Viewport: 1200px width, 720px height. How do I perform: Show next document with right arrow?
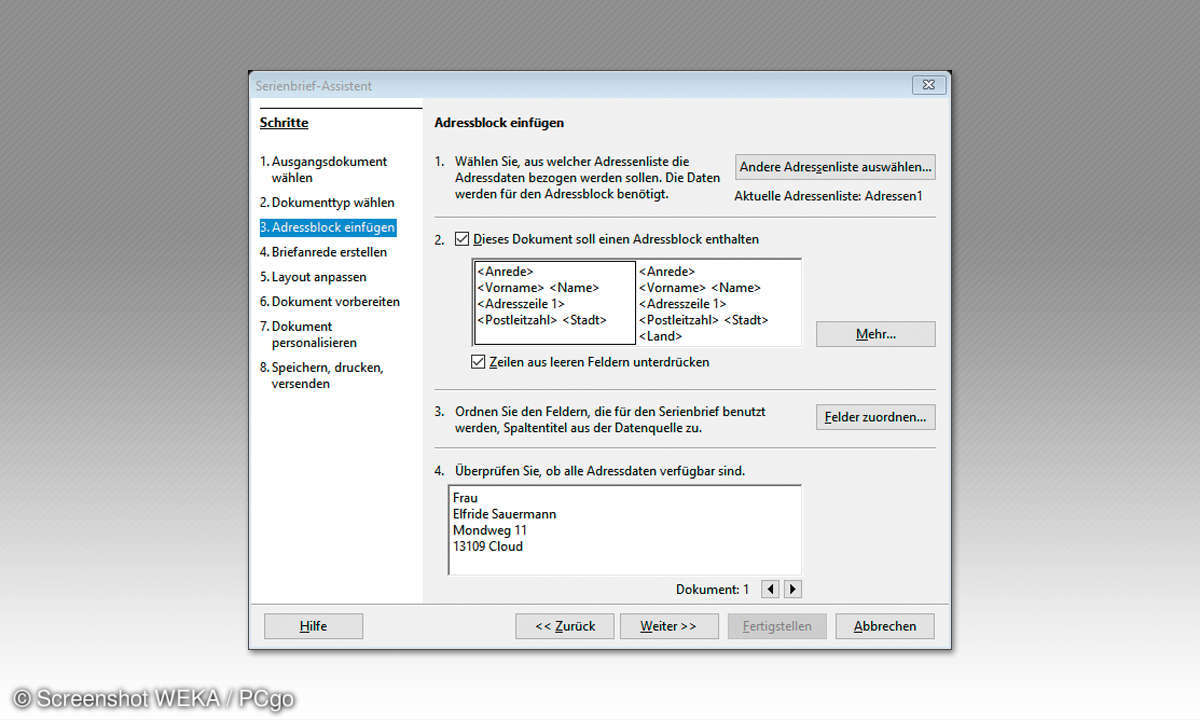(x=792, y=590)
